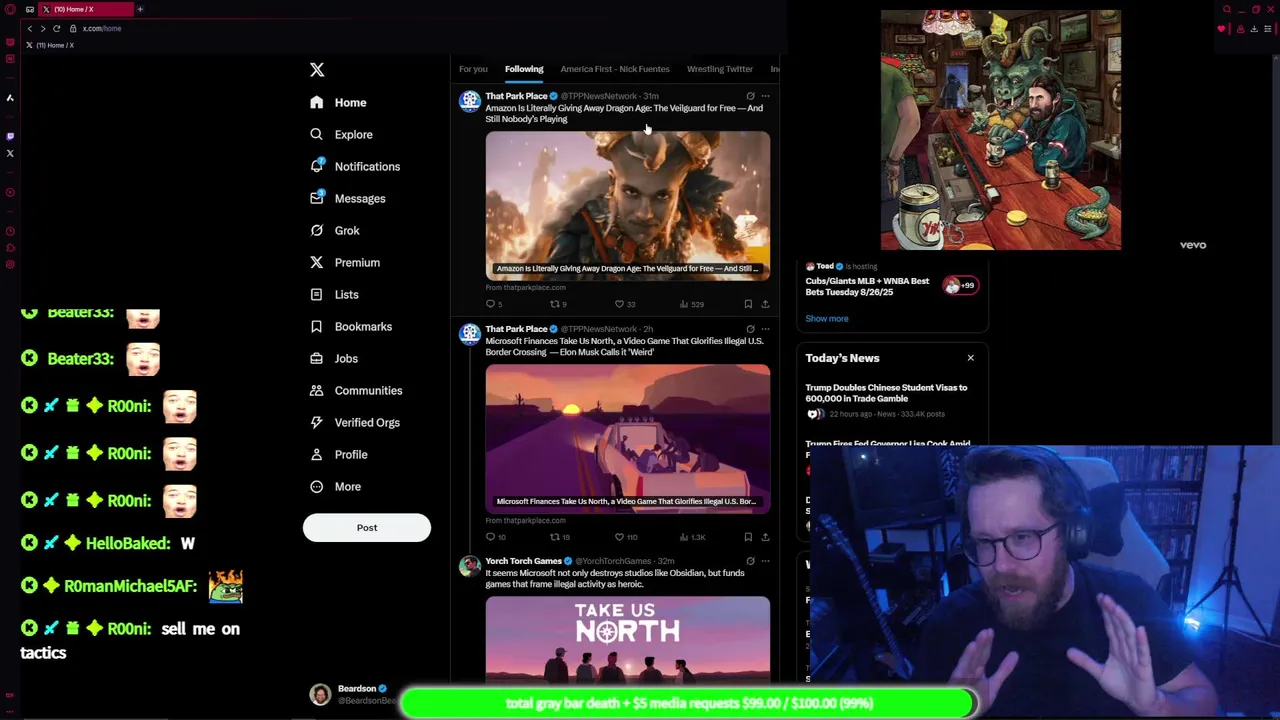Viewport: 1280px width, 720px height.
Task: Click Grok icon on Yorch Torch Games post
Action: pos(750,561)
